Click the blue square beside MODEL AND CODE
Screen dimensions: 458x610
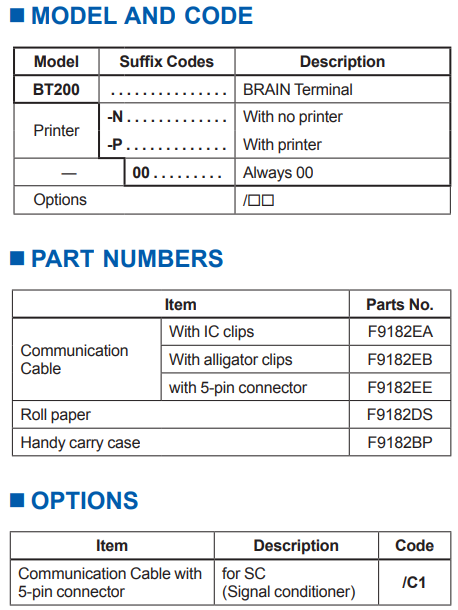coord(17,16)
